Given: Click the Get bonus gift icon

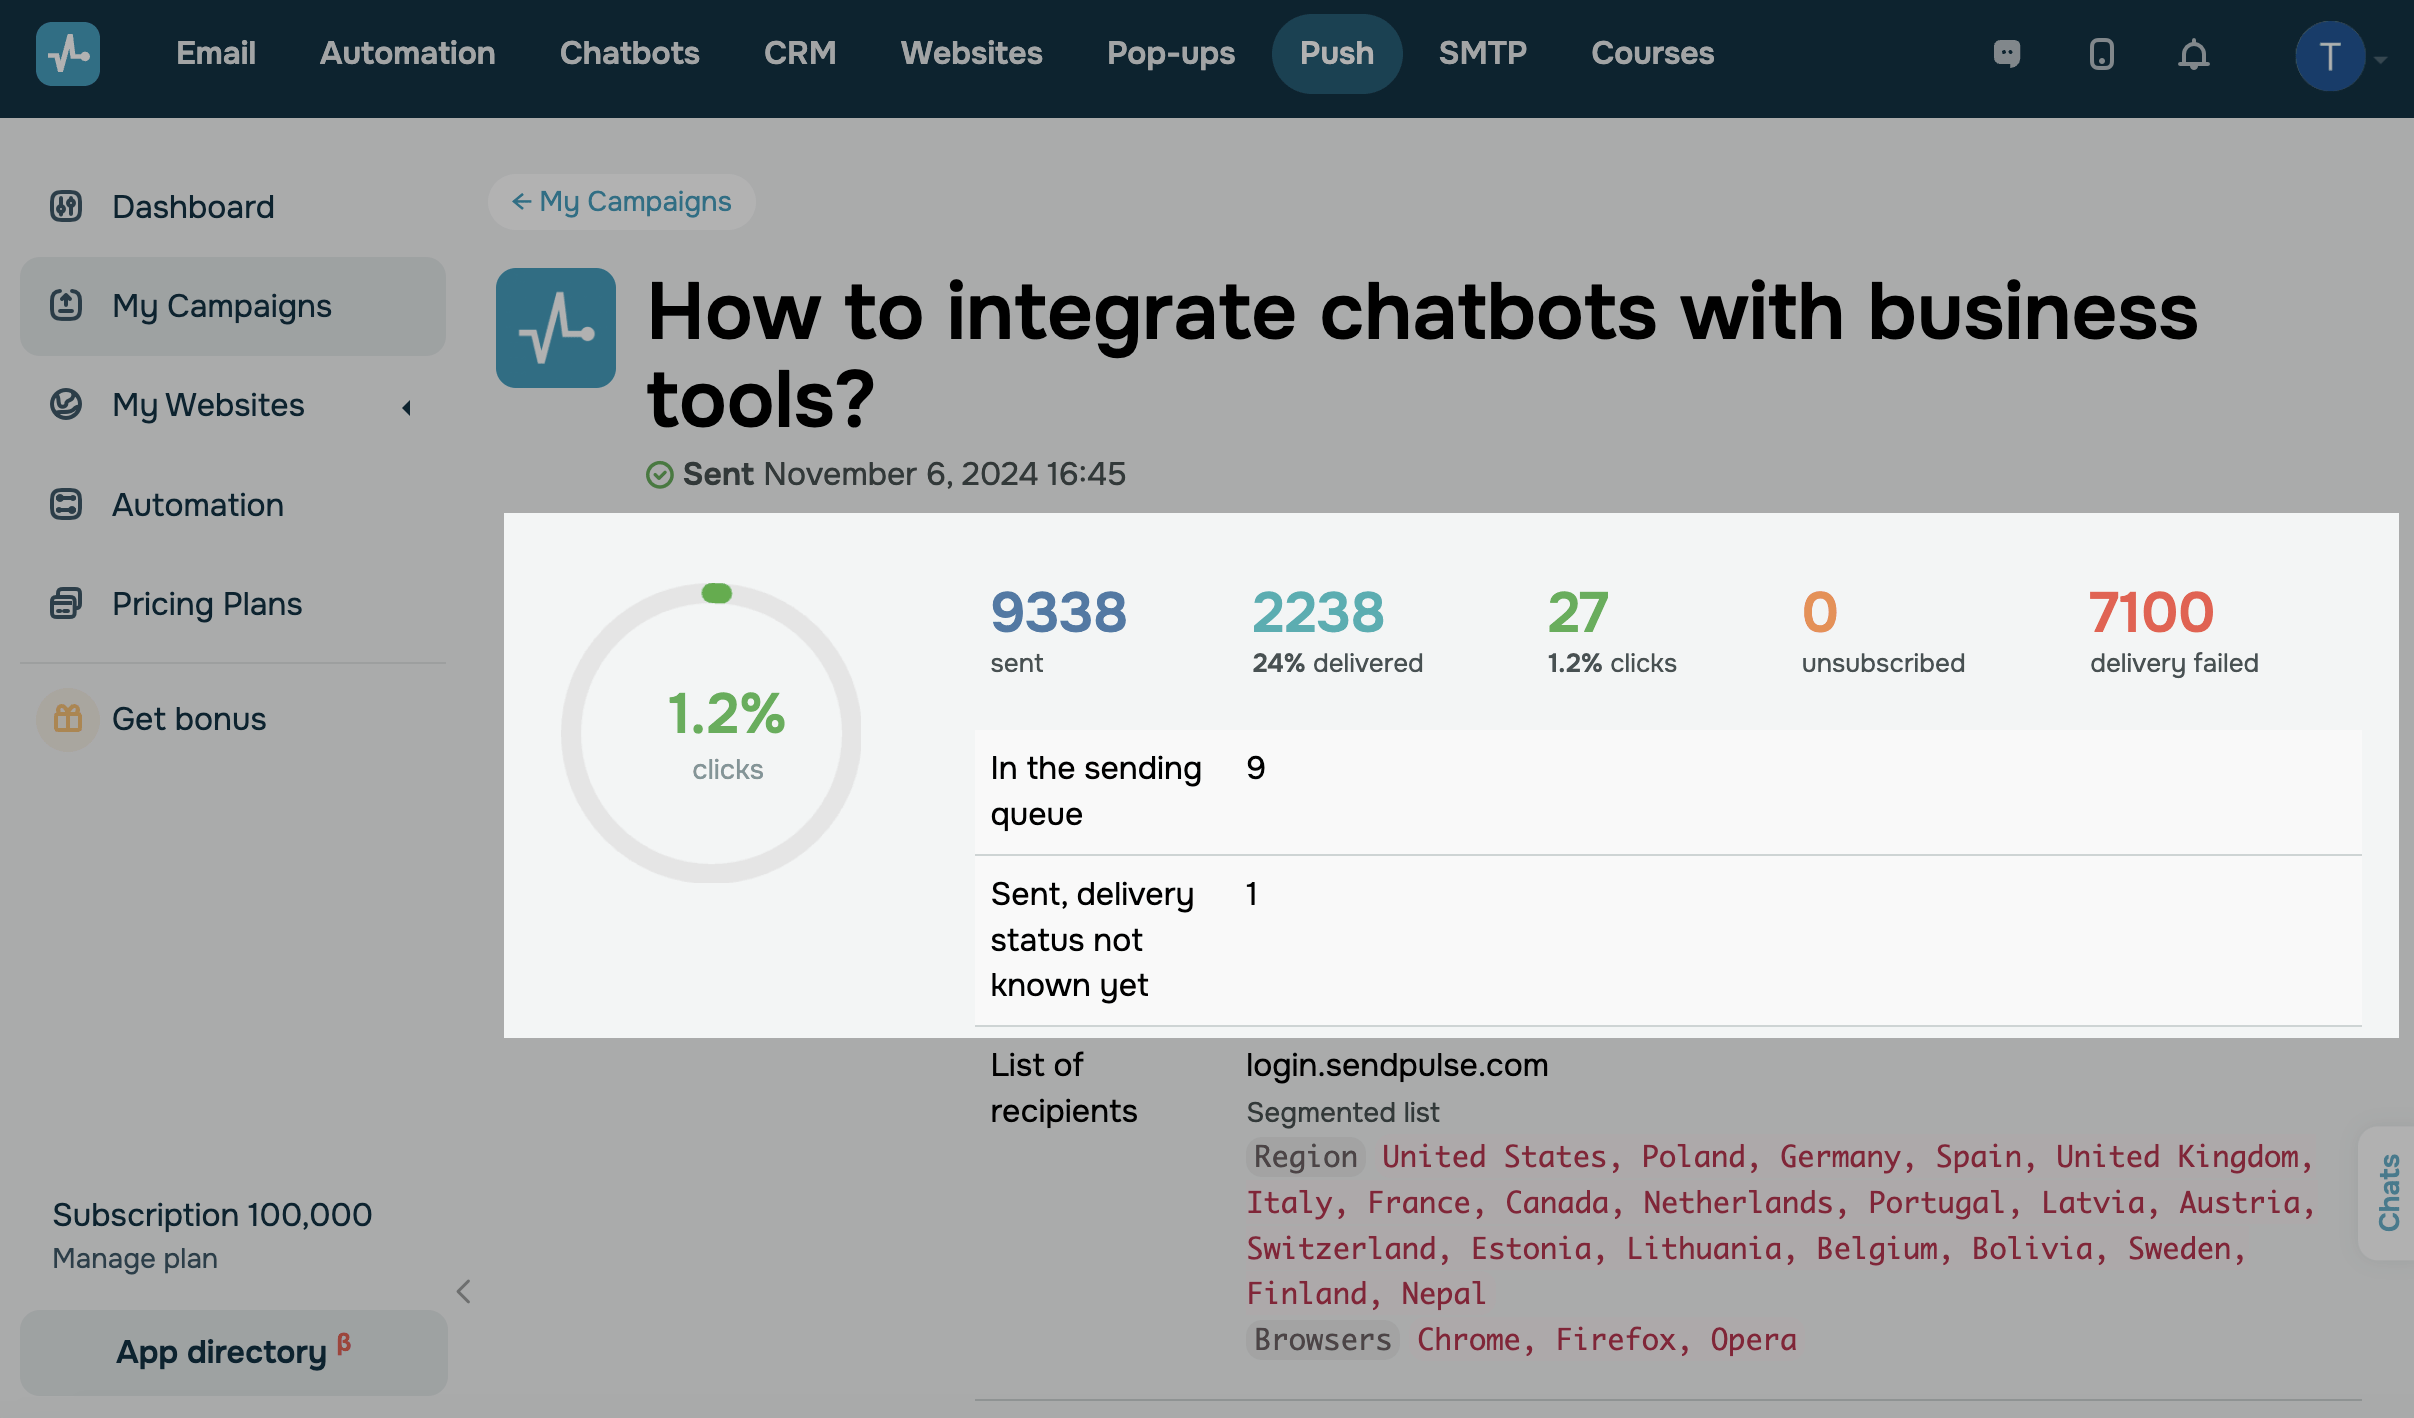Looking at the screenshot, I should pyautogui.click(x=68, y=719).
